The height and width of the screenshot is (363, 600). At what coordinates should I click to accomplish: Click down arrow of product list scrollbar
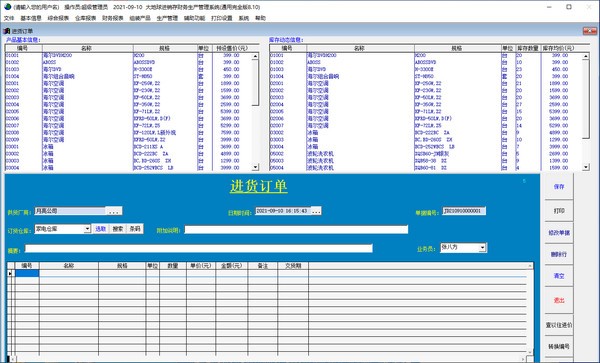point(255,167)
